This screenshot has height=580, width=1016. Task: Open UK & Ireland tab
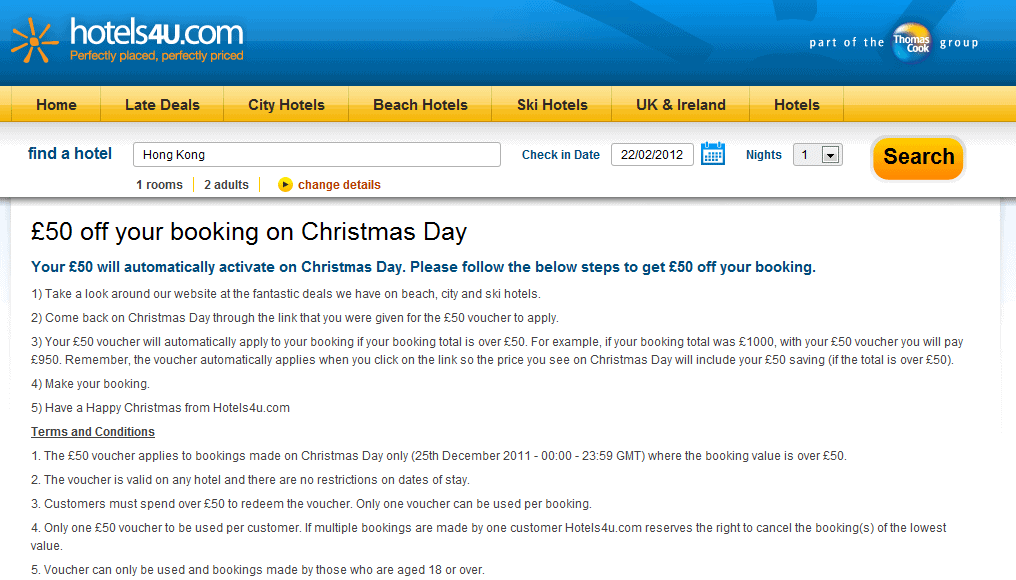pos(680,105)
